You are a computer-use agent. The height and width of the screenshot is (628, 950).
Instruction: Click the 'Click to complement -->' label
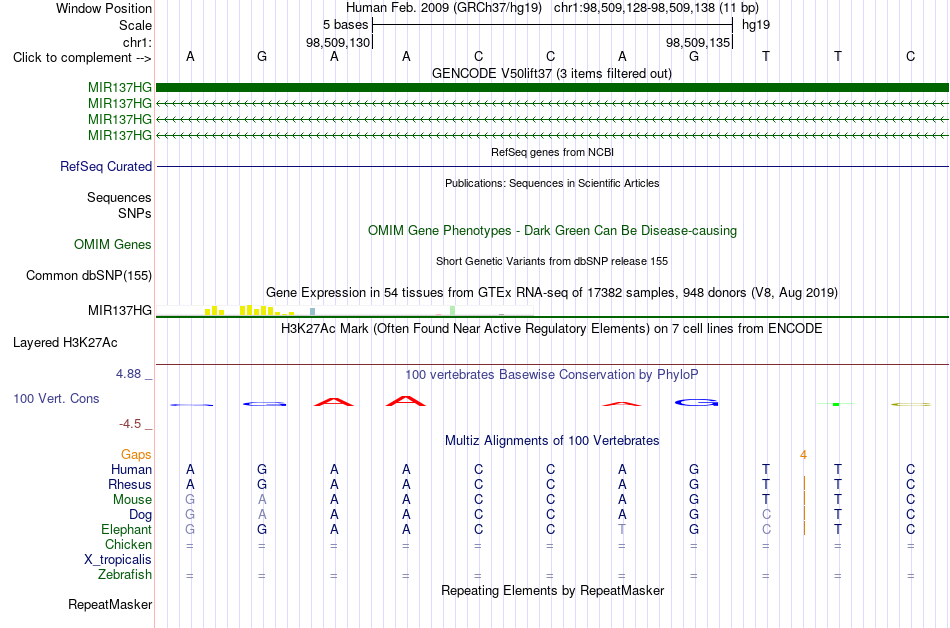pyautogui.click(x=82, y=58)
